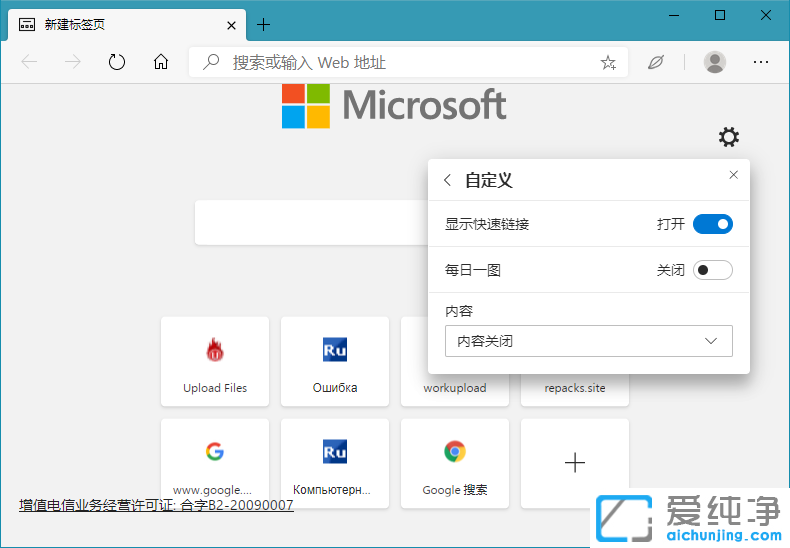Maximize the browser window
Image resolution: width=790 pixels, height=548 pixels.
click(720, 16)
